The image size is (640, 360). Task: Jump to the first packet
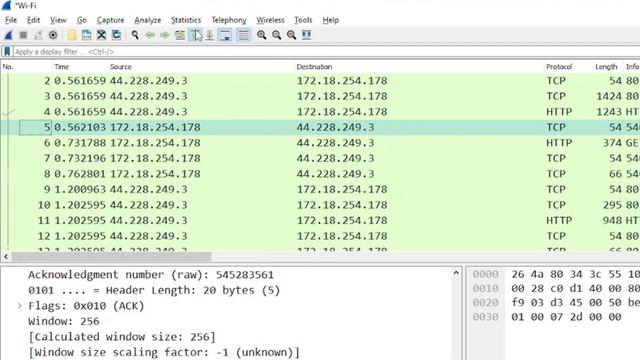(x=195, y=35)
